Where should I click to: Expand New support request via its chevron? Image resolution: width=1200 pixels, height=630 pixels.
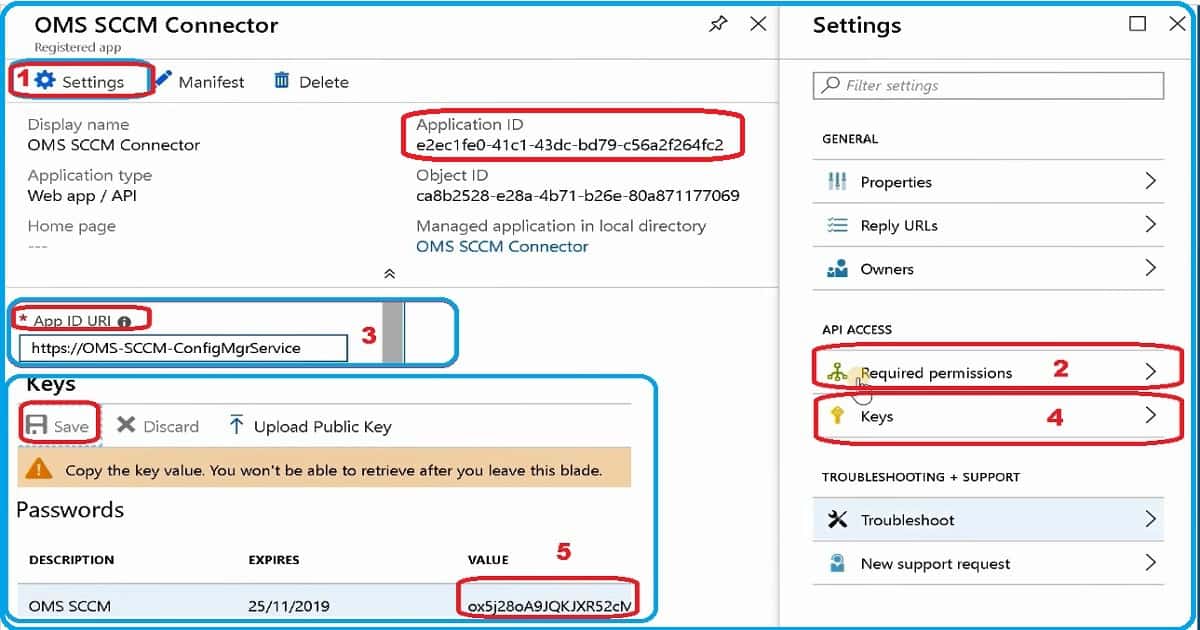click(1150, 563)
